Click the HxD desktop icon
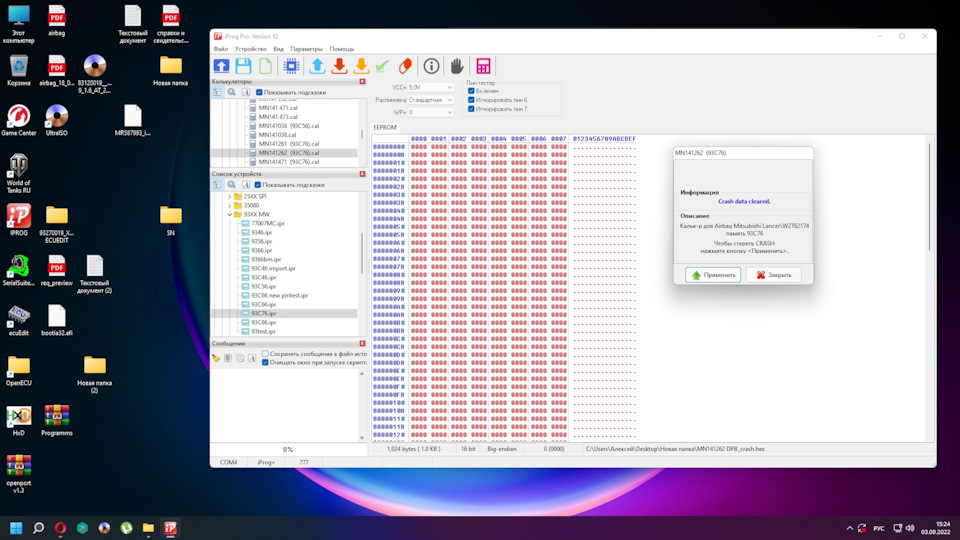Image resolution: width=960 pixels, height=540 pixels. [18, 421]
